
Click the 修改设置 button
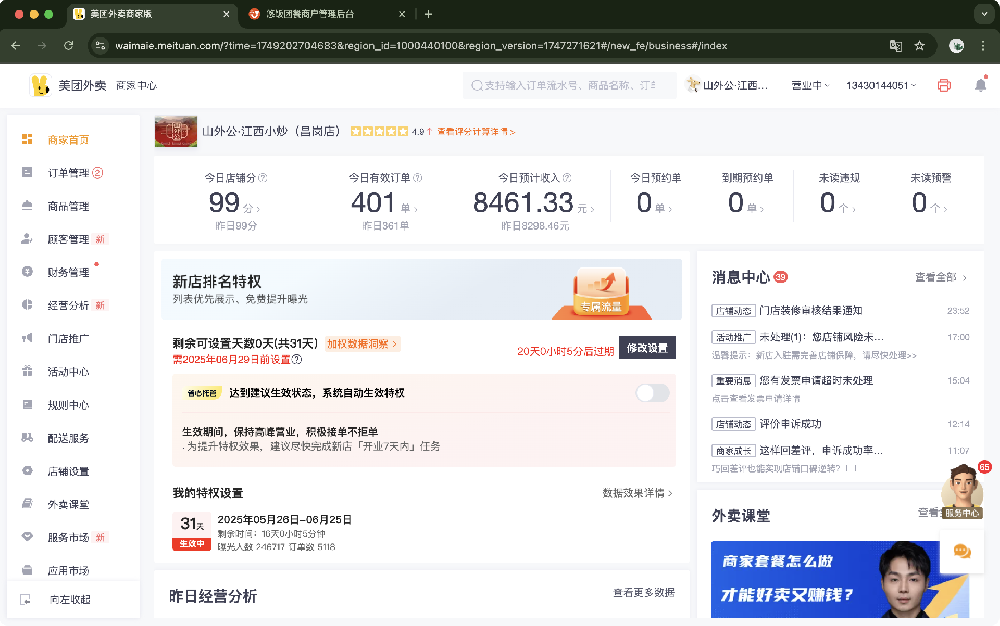point(647,348)
